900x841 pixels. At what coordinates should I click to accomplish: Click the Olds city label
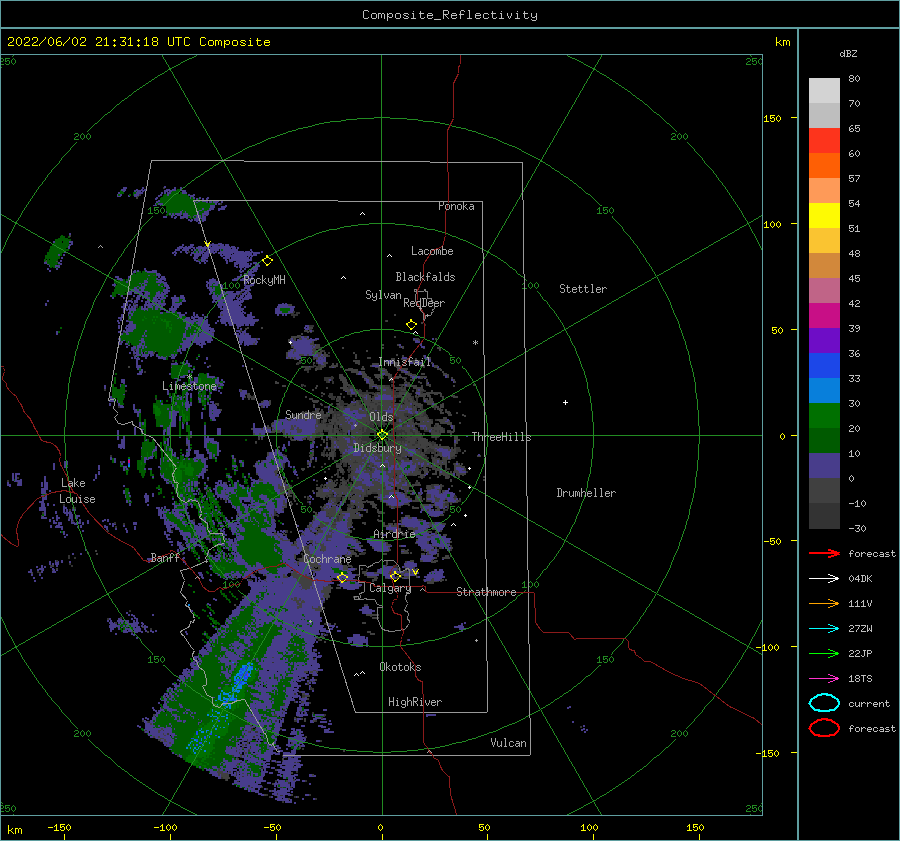[381, 417]
